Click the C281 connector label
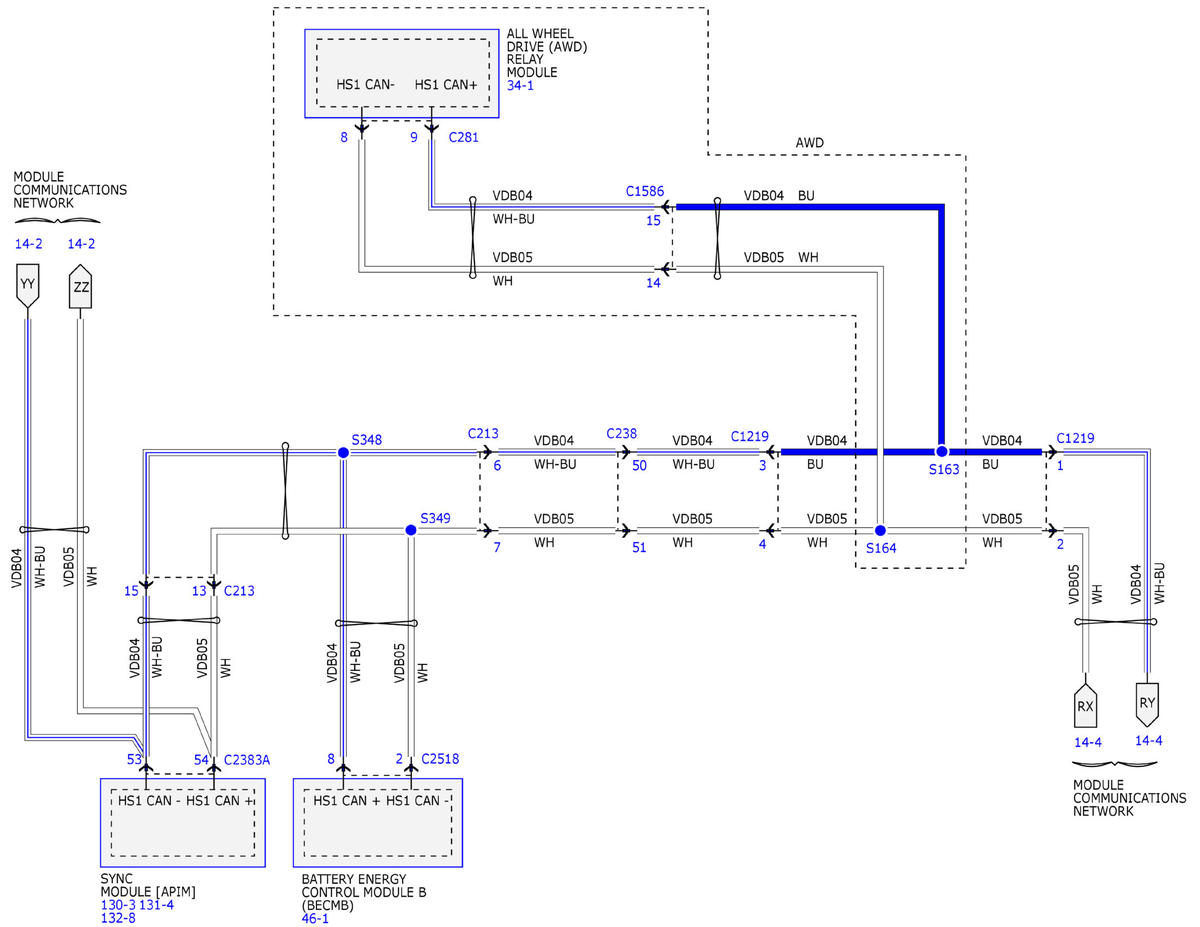The width and height of the screenshot is (1200, 927). click(463, 138)
